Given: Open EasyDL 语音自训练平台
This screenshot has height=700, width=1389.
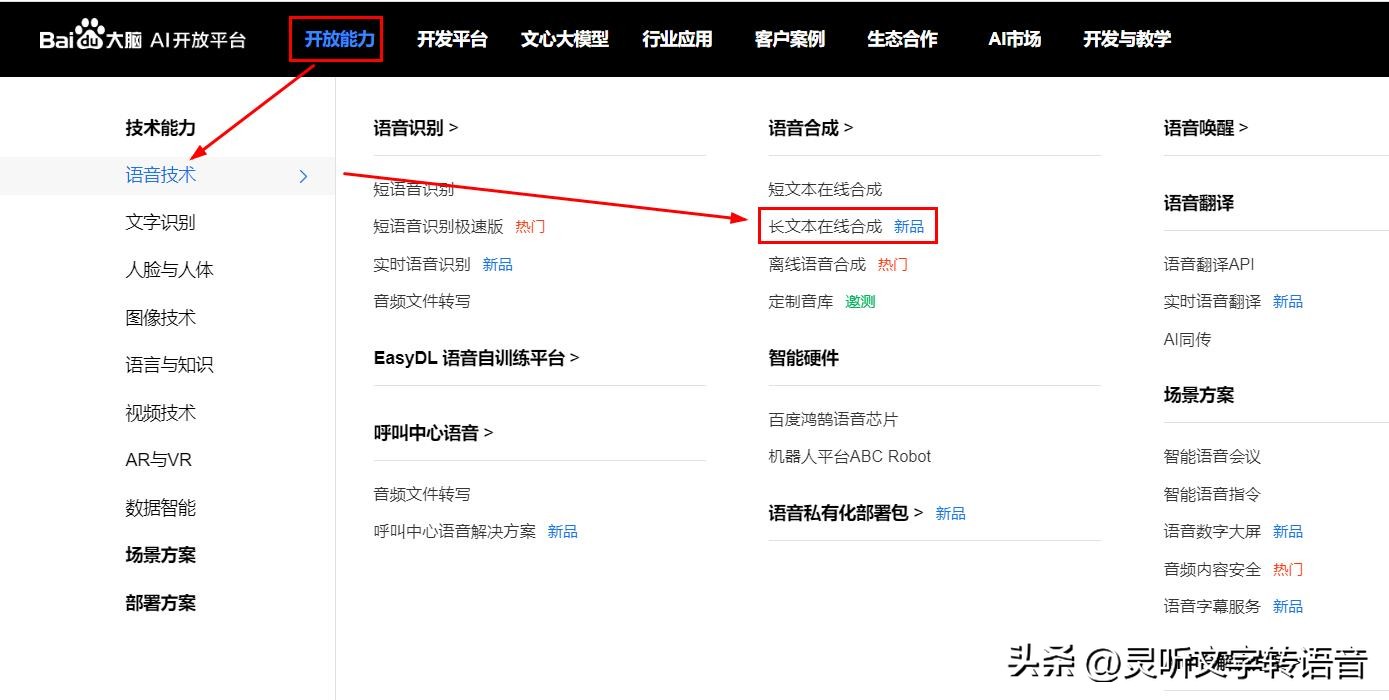Looking at the screenshot, I should click(471, 357).
